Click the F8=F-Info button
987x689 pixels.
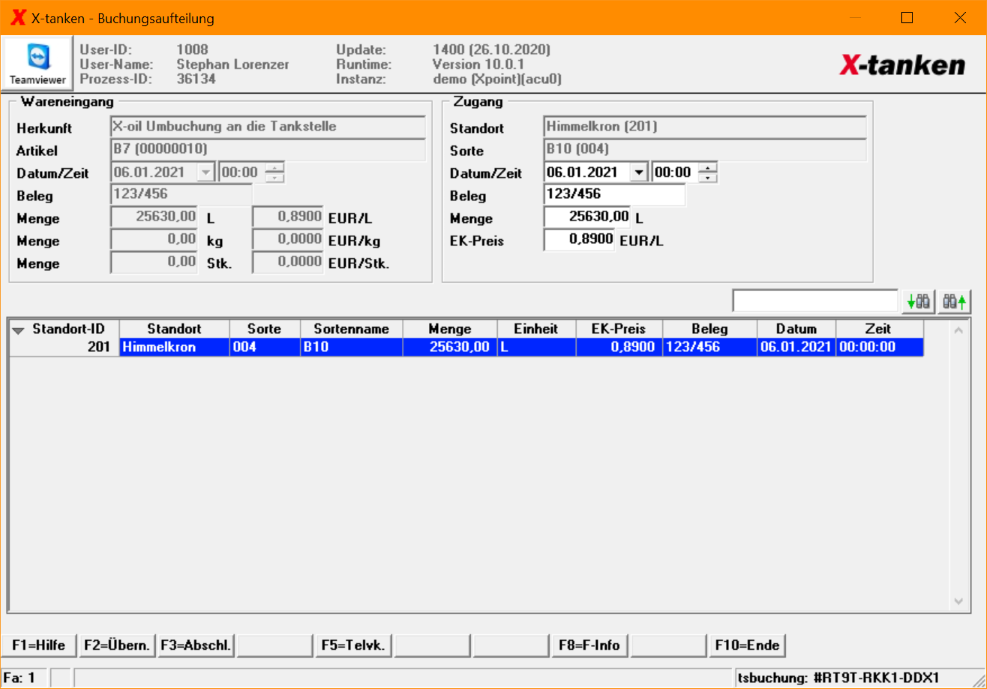589,645
